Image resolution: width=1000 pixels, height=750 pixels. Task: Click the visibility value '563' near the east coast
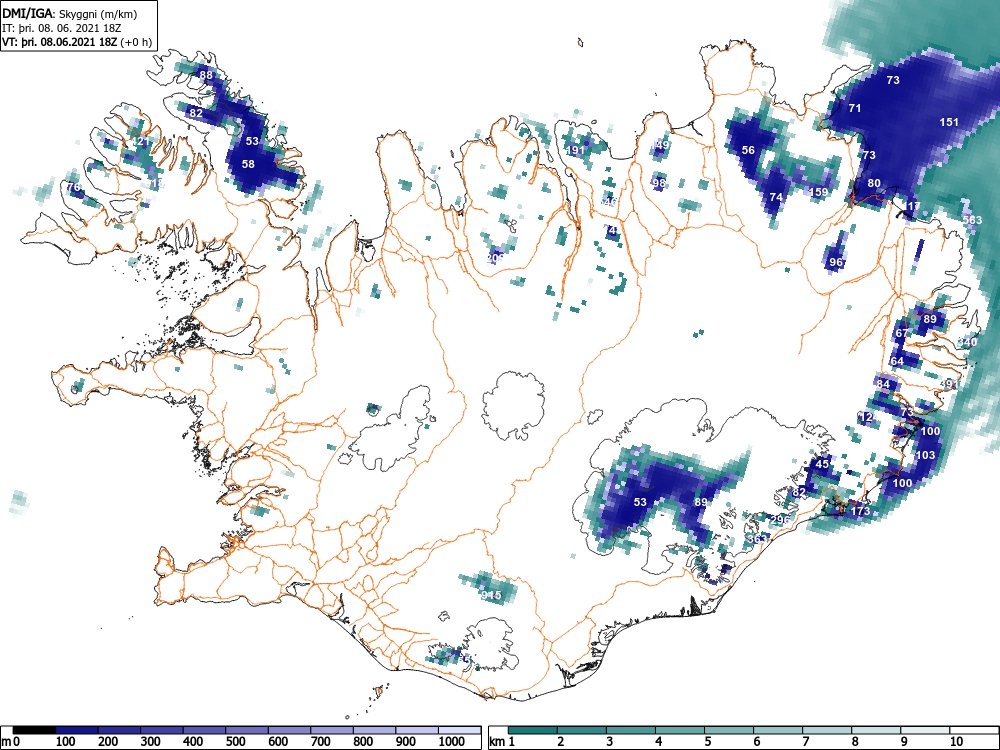[973, 220]
